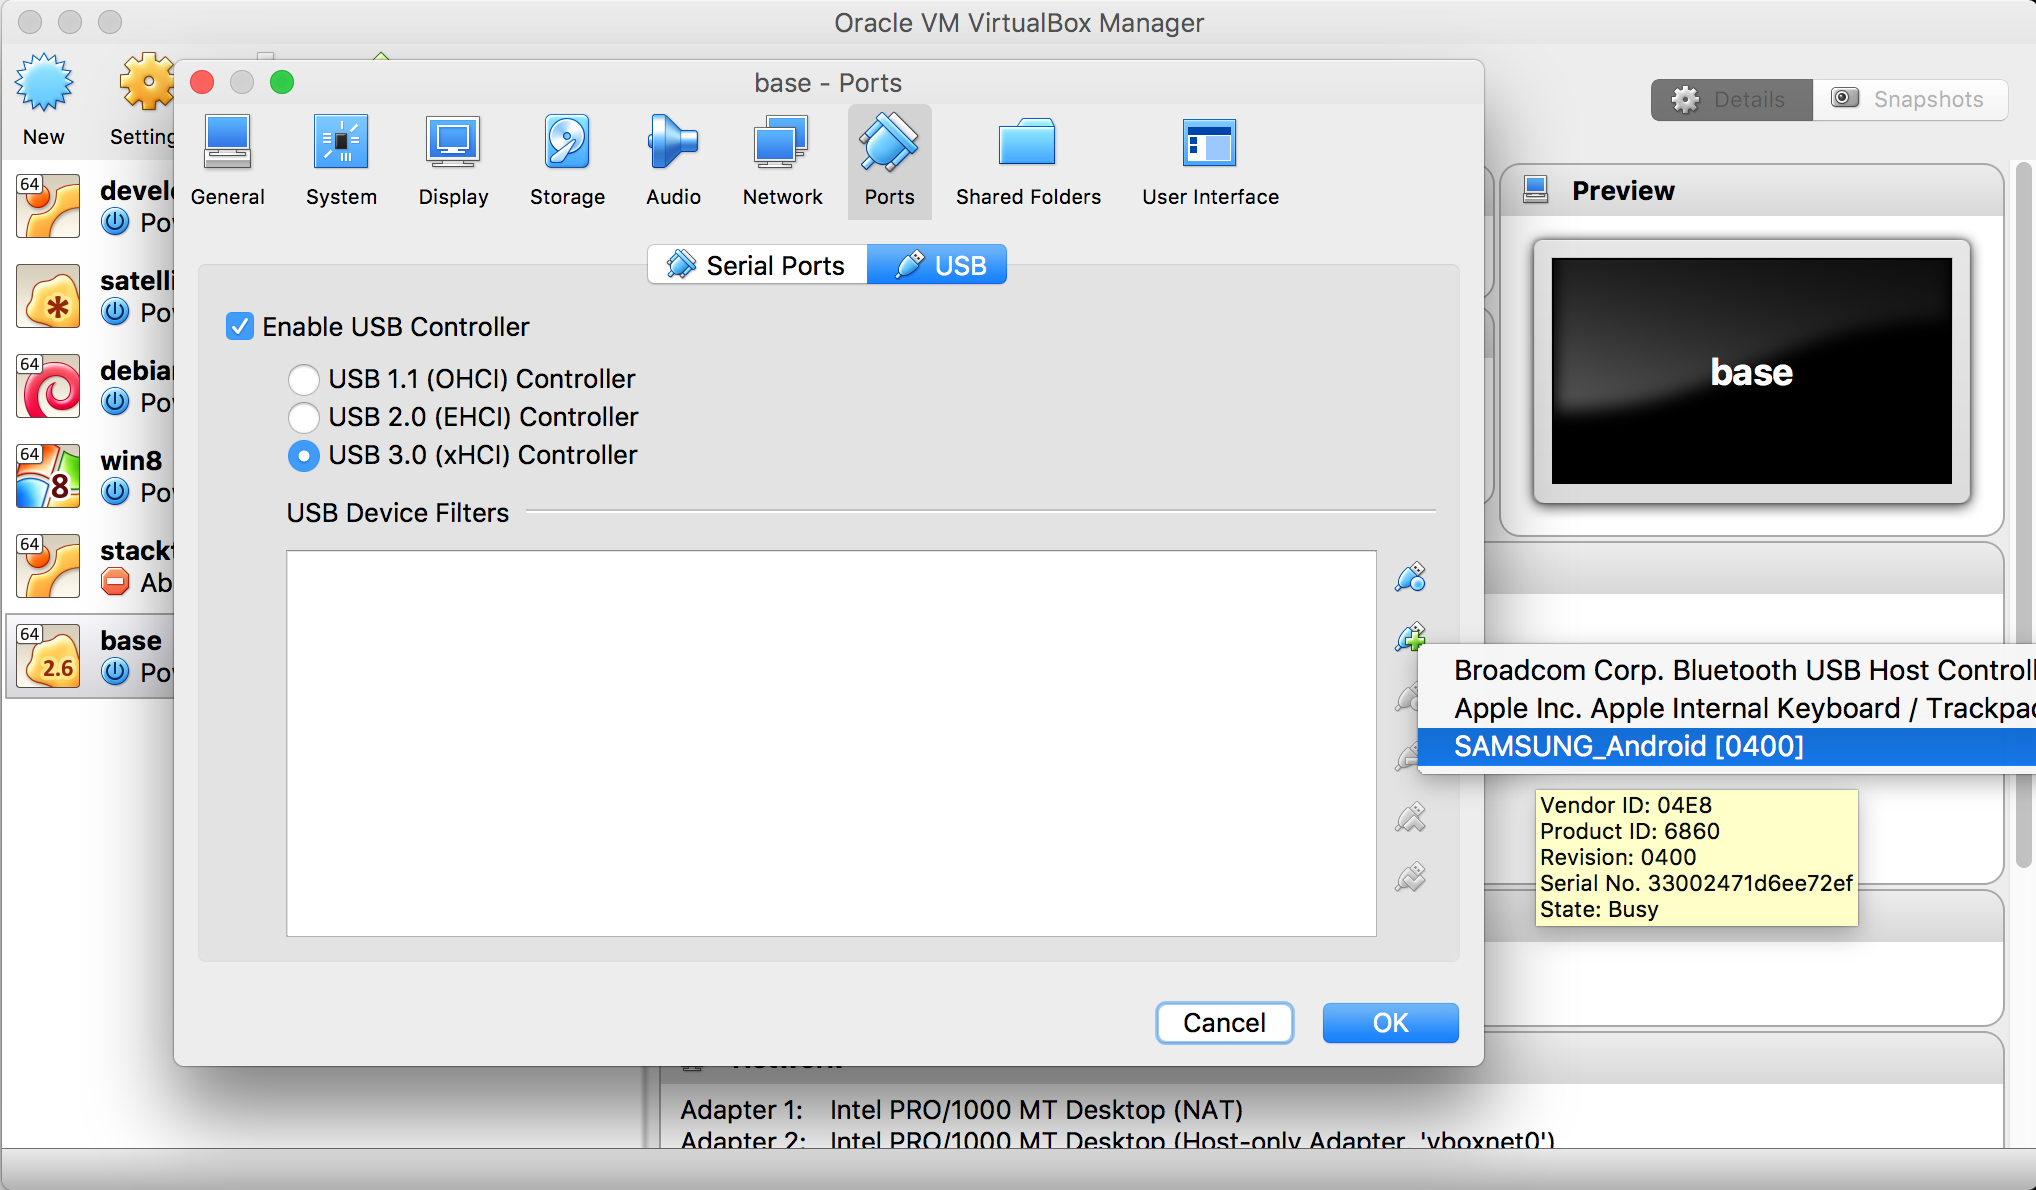Viewport: 2036px width, 1190px height.
Task: Select USB 1.1 (OHCI) Controller option
Action: pos(304,379)
